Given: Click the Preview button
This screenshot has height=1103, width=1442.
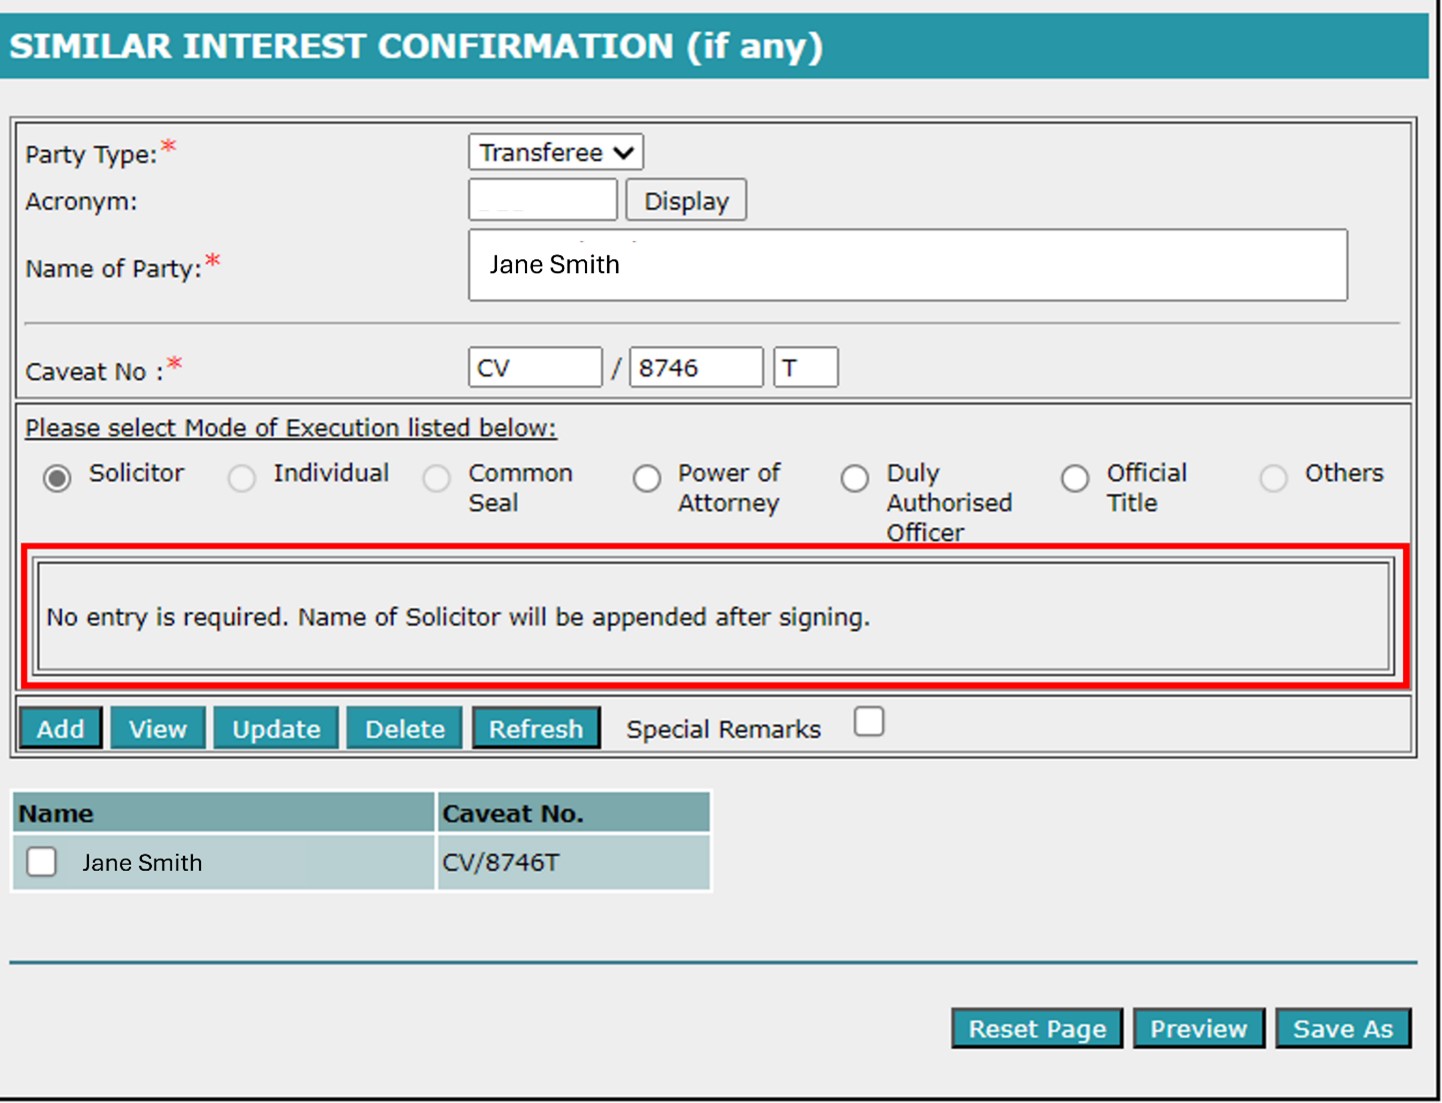Looking at the screenshot, I should [1198, 1029].
